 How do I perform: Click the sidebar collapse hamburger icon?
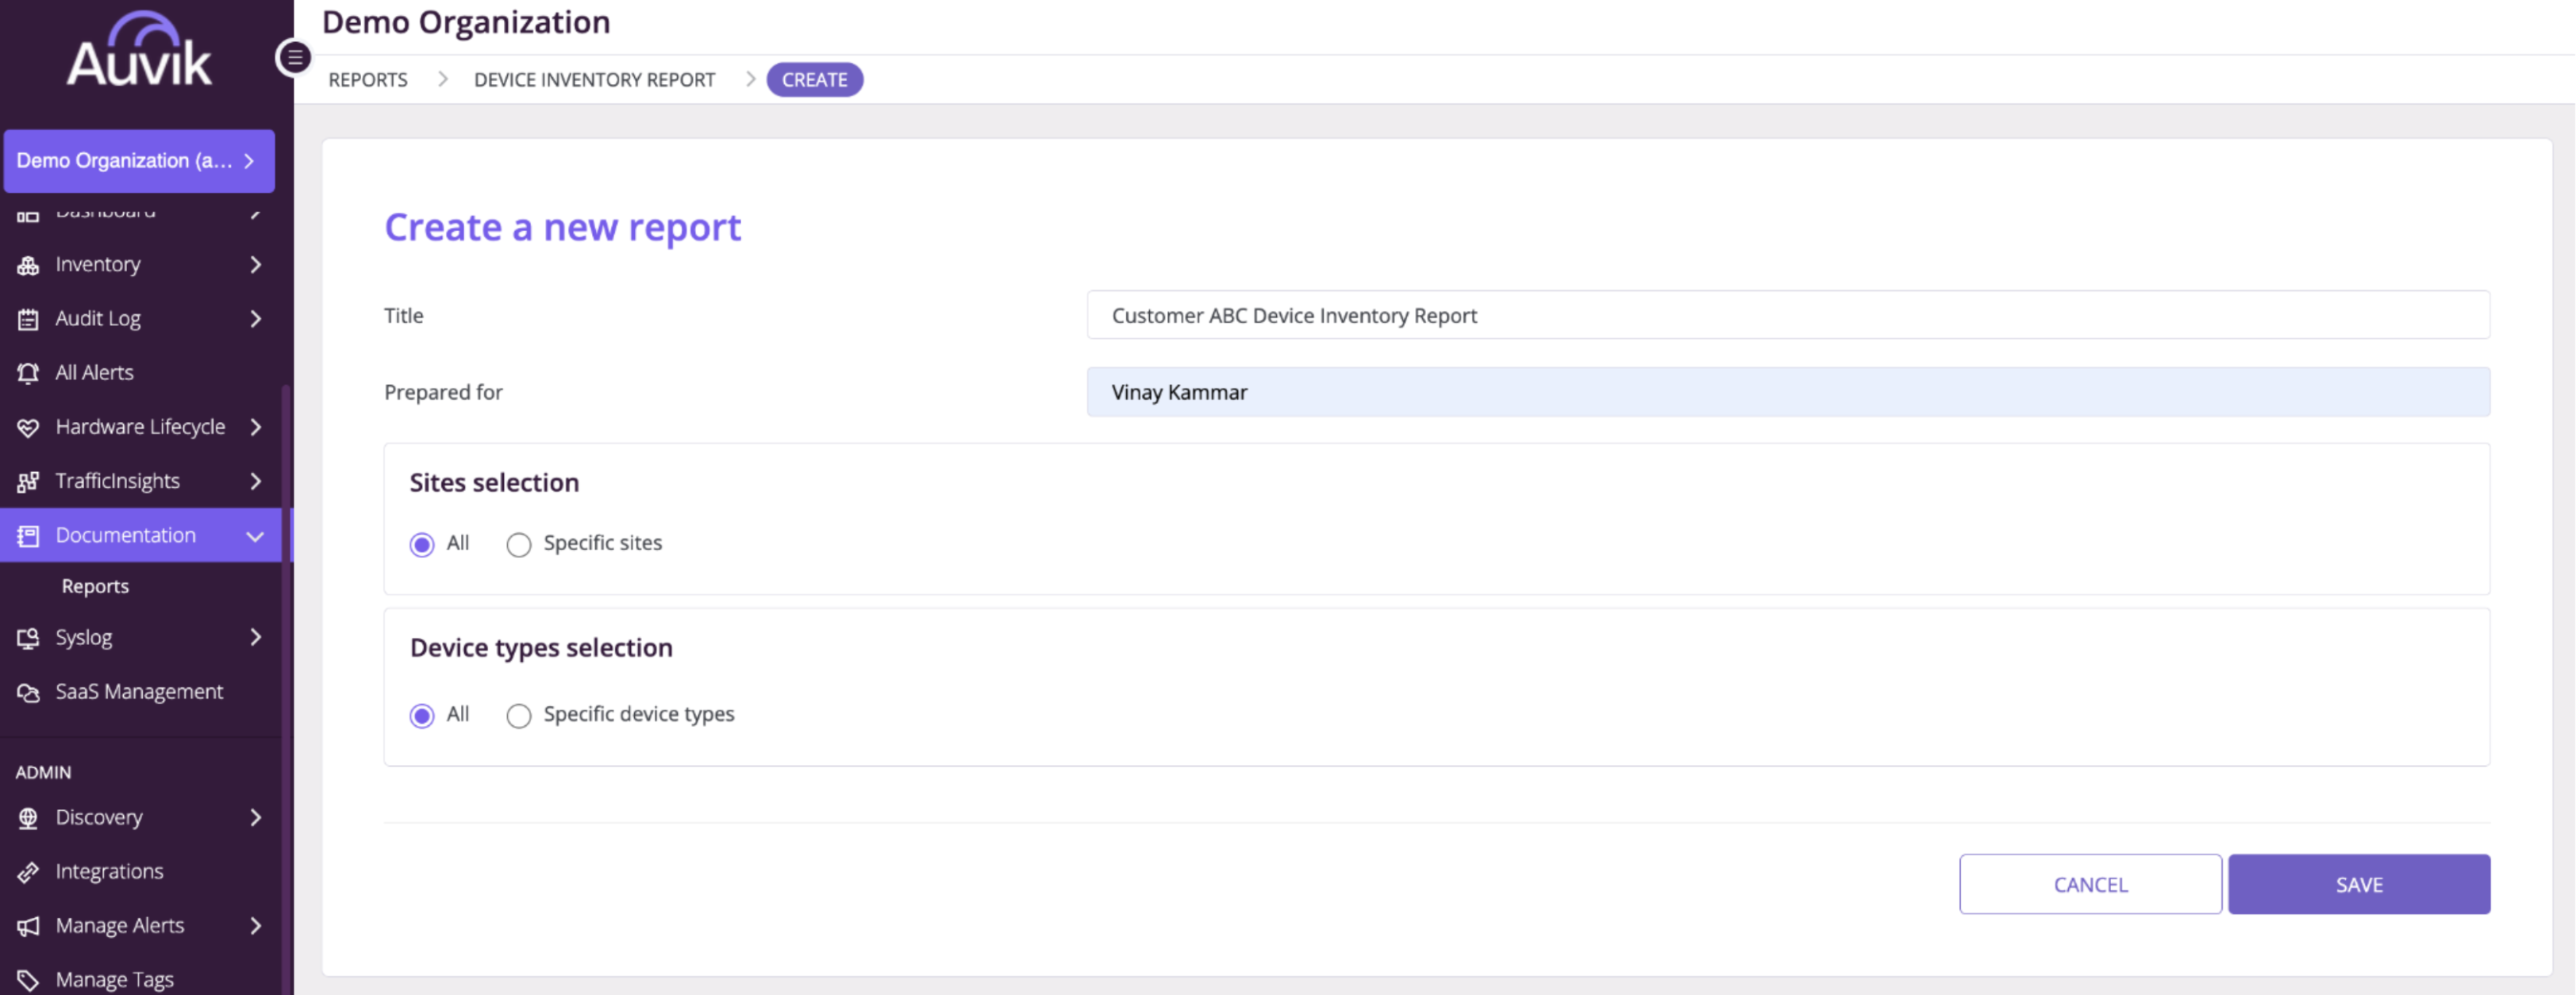(294, 58)
